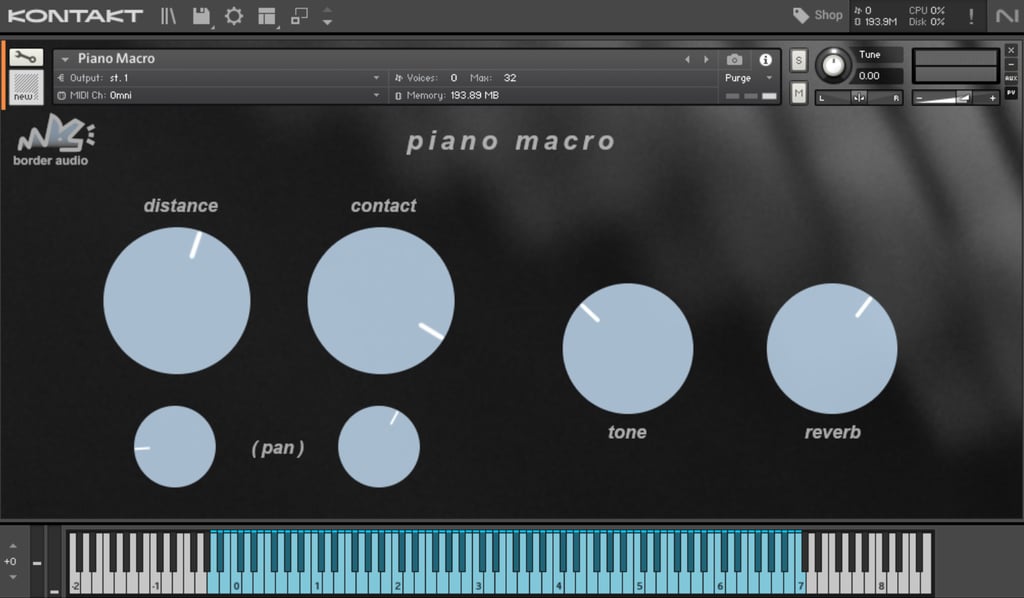Click the new instrument icon thumbnail
The height and width of the screenshot is (598, 1024).
(x=26, y=87)
